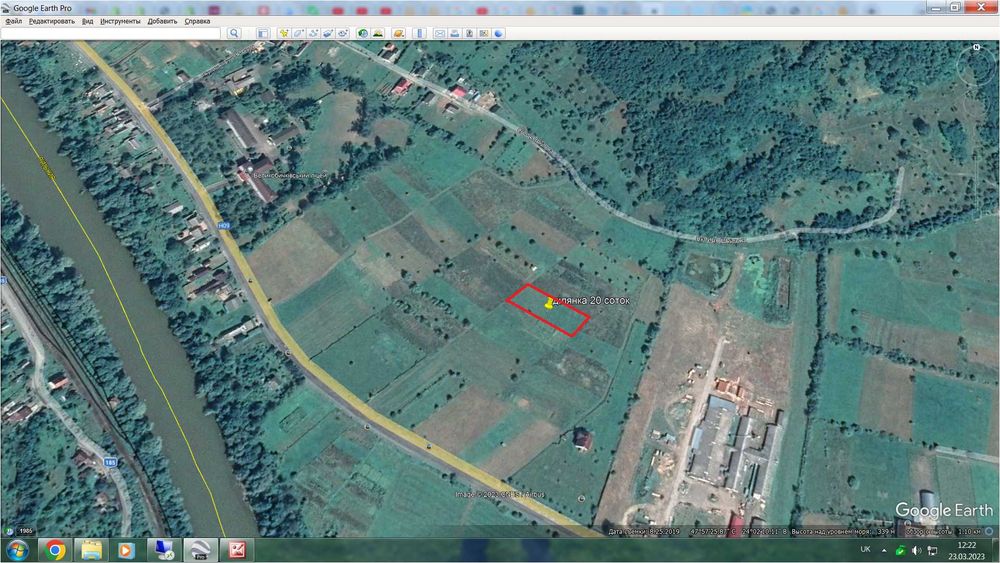Click the Record a Tour icon
The width and height of the screenshot is (1000, 563).
342,33
